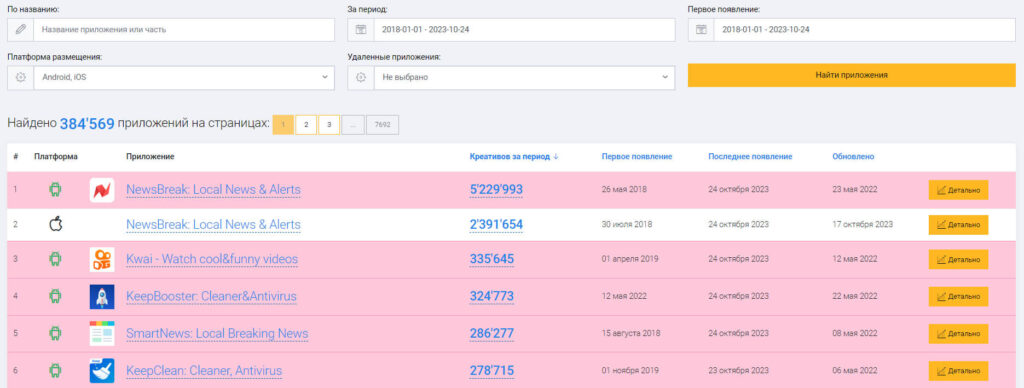The height and width of the screenshot is (388, 1024).
Task: Click the ellipsis pagination button
Action: (x=353, y=125)
